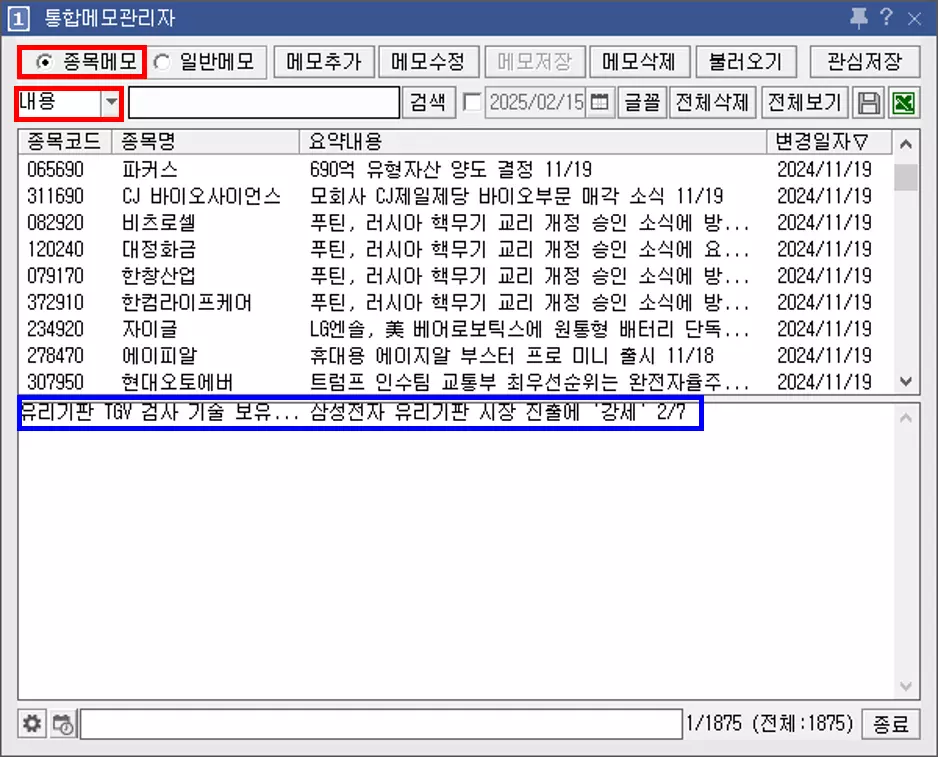
Task: Click summary starting 'LG엔솔, 美 베어로보틱스에'
Action: [x=529, y=329]
